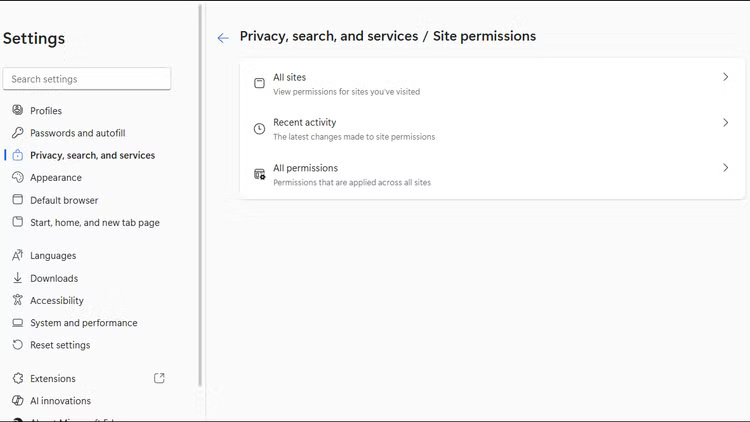Open All permissions row text
This screenshot has height=422, width=750.
[x=305, y=168]
